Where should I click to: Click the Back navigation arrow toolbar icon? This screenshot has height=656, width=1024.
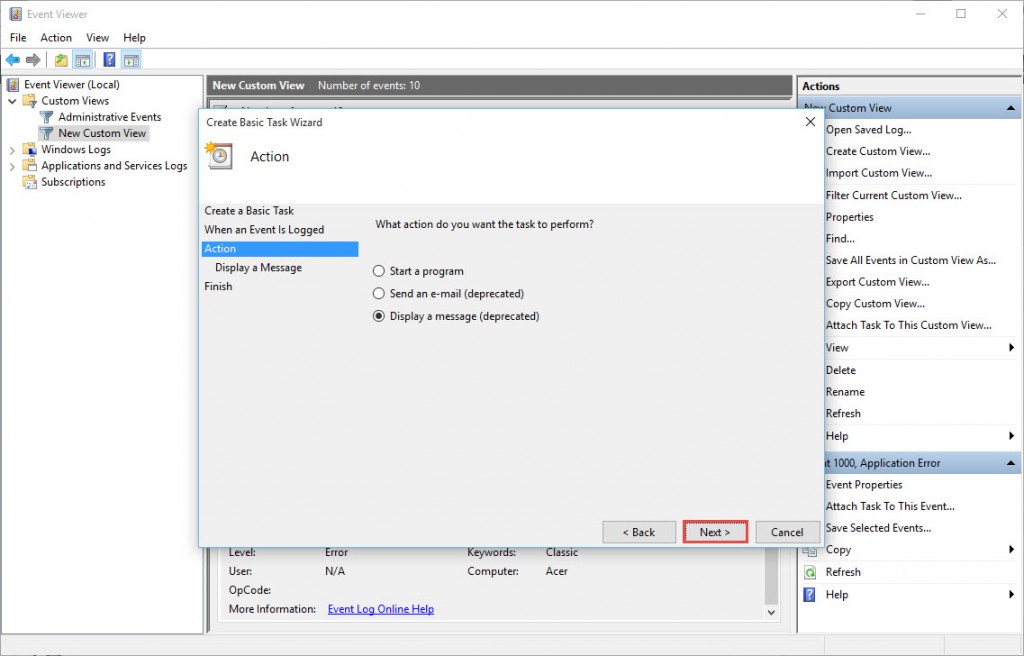[12, 59]
